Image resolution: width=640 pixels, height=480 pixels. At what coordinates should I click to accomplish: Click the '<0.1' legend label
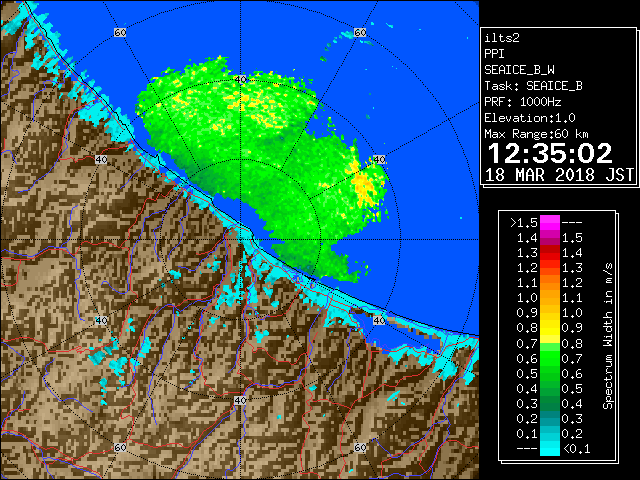576,449
